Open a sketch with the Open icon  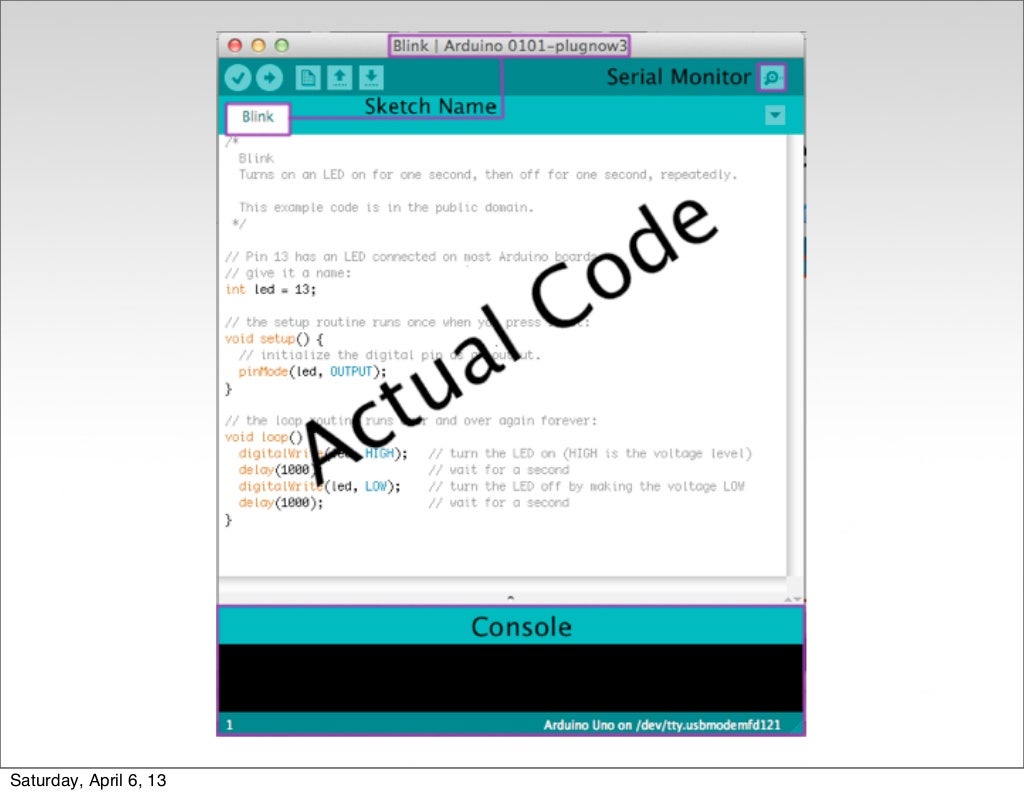340,78
